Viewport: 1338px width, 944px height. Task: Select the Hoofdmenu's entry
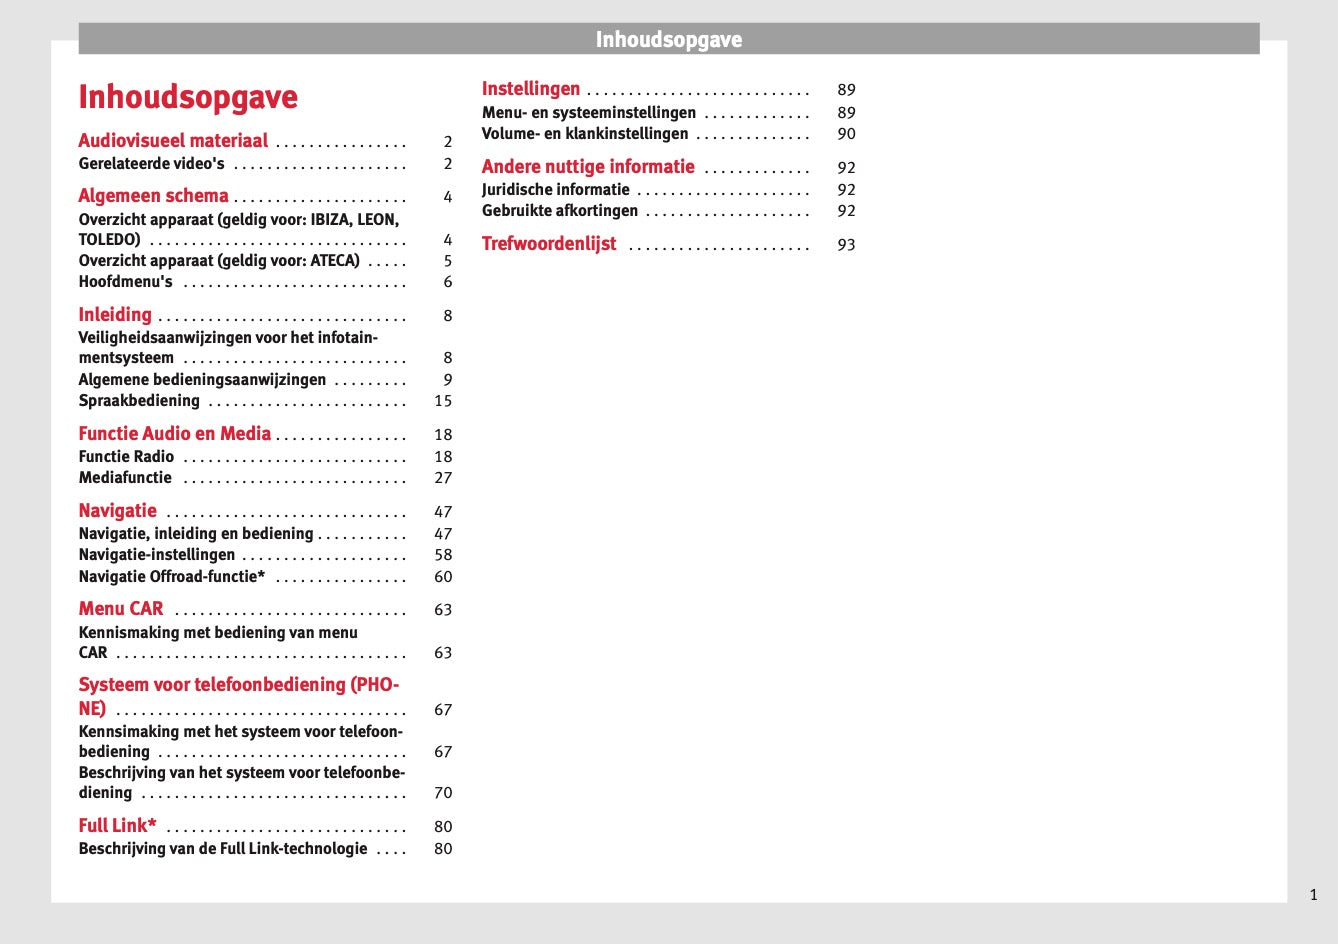[125, 282]
